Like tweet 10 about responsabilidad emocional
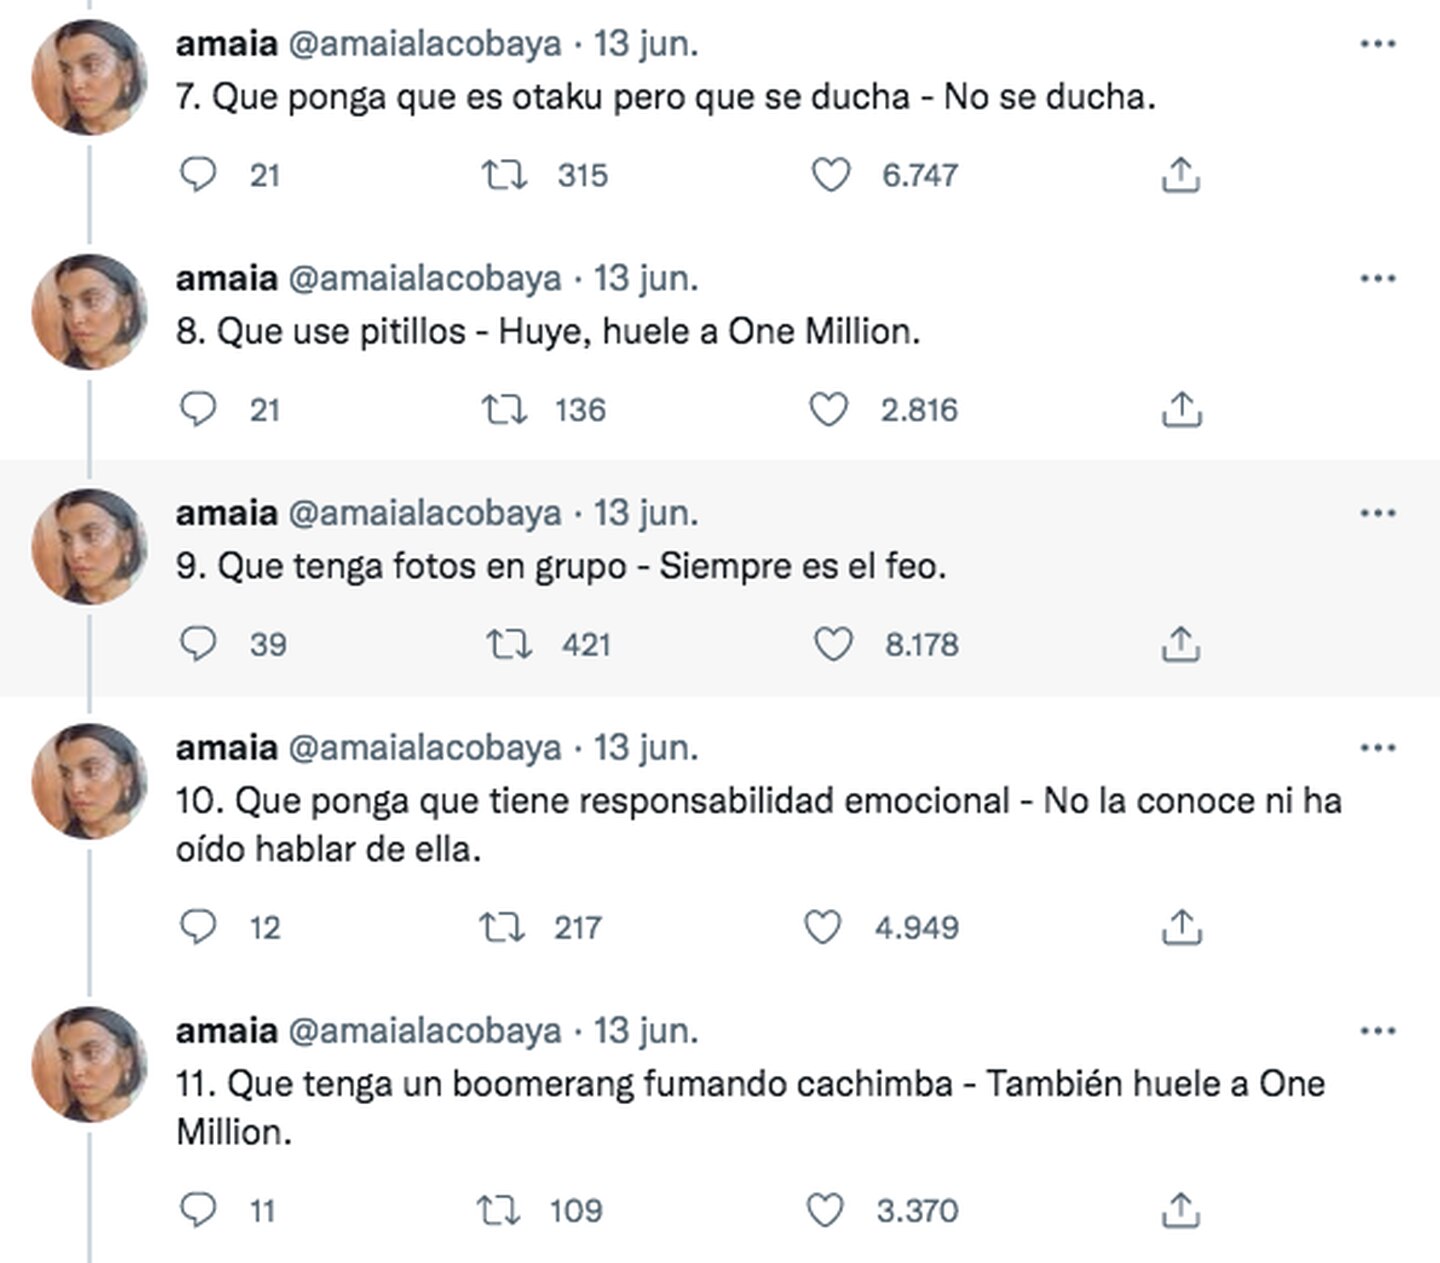This screenshot has width=1440, height=1263. pyautogui.click(x=823, y=928)
